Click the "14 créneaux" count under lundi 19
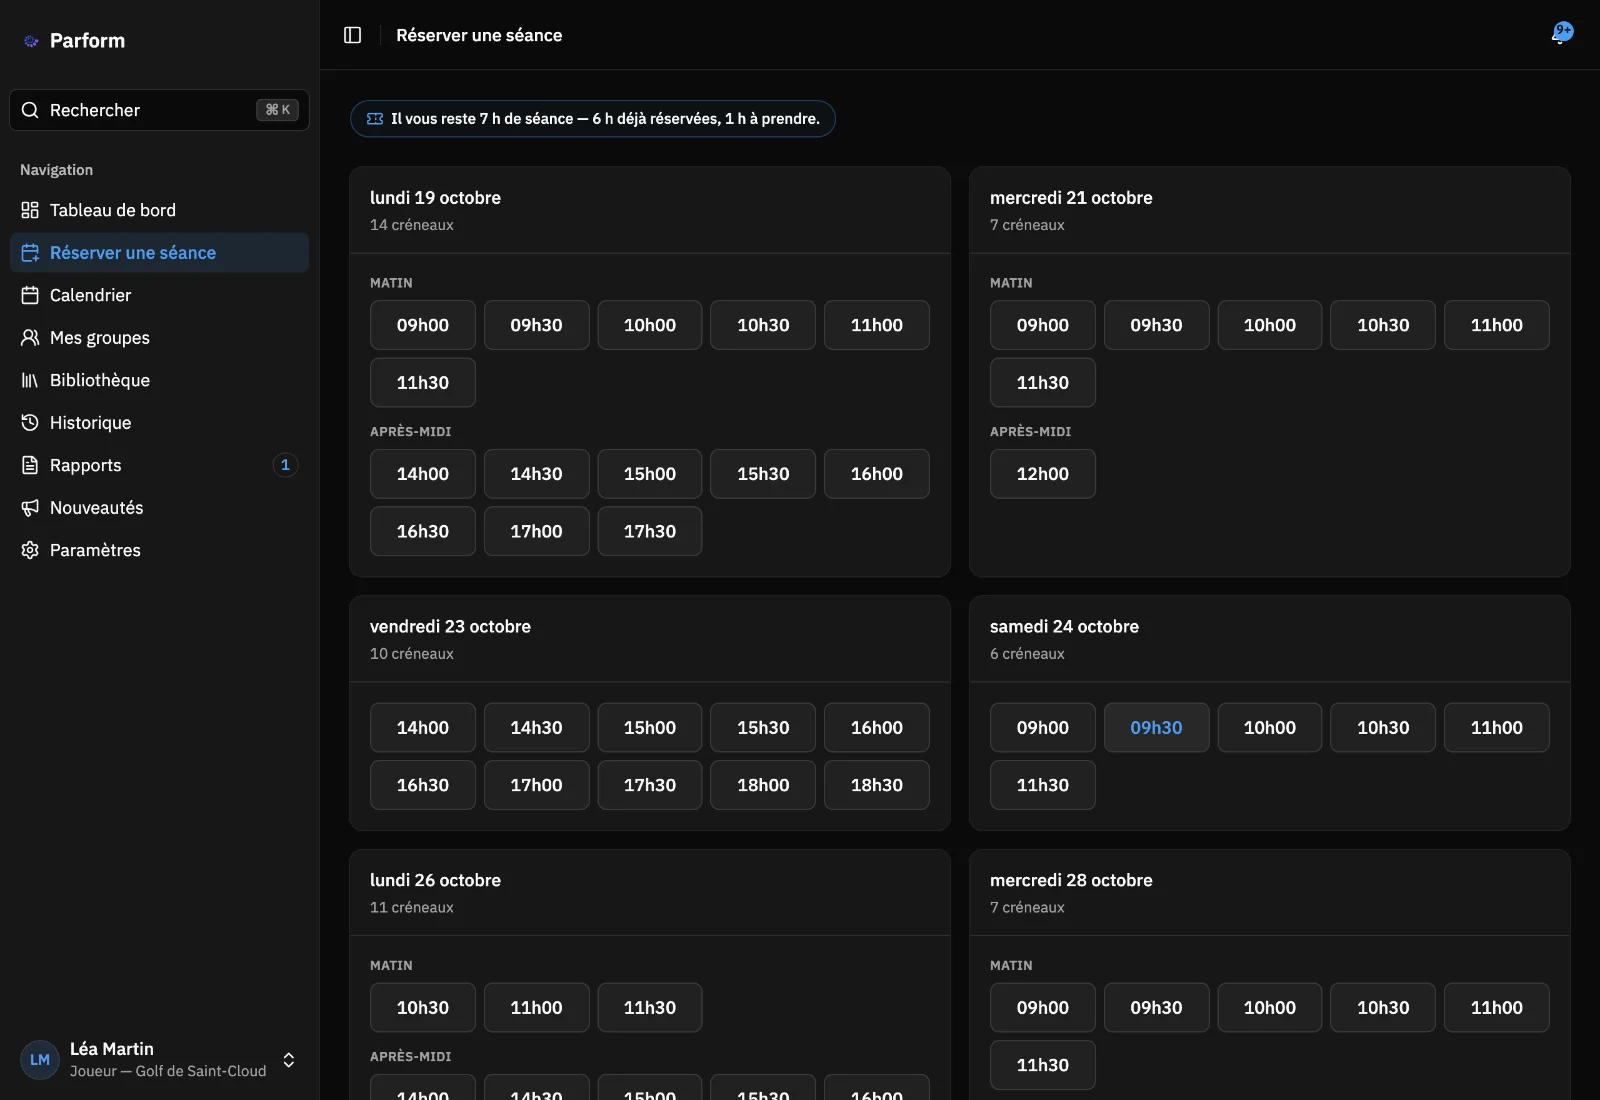1600x1100 pixels. [x=412, y=225]
